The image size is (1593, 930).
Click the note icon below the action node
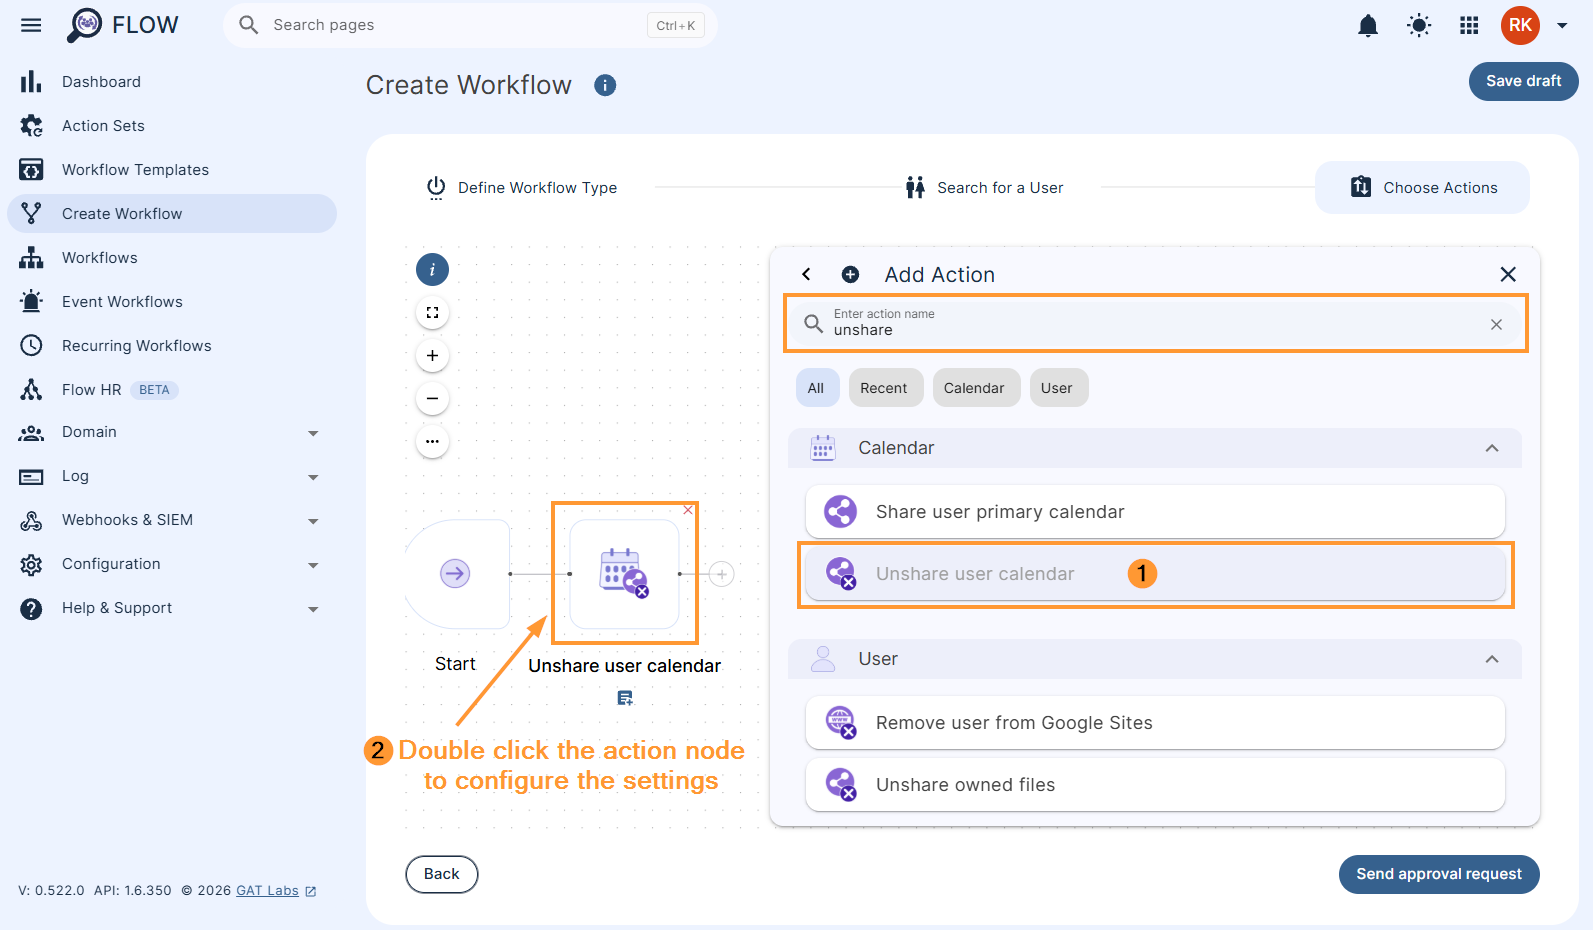pos(625,698)
